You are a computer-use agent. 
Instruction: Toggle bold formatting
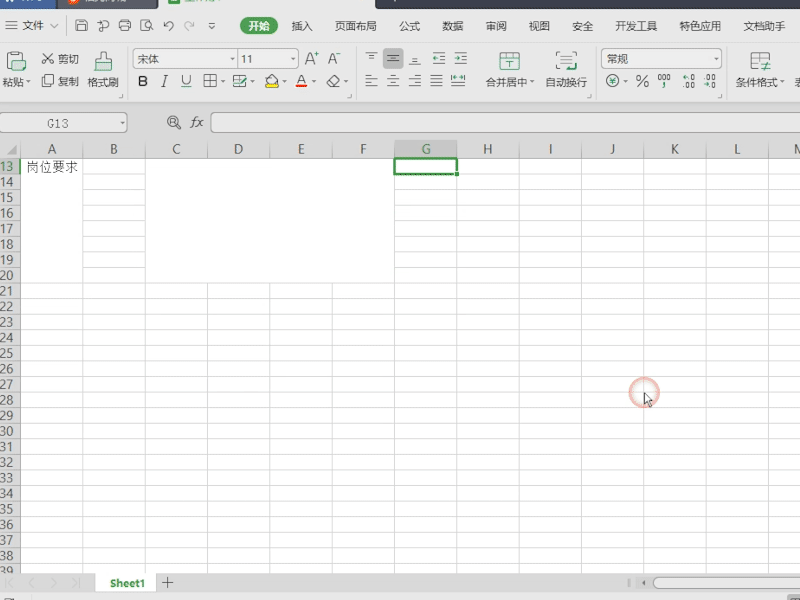coord(143,81)
